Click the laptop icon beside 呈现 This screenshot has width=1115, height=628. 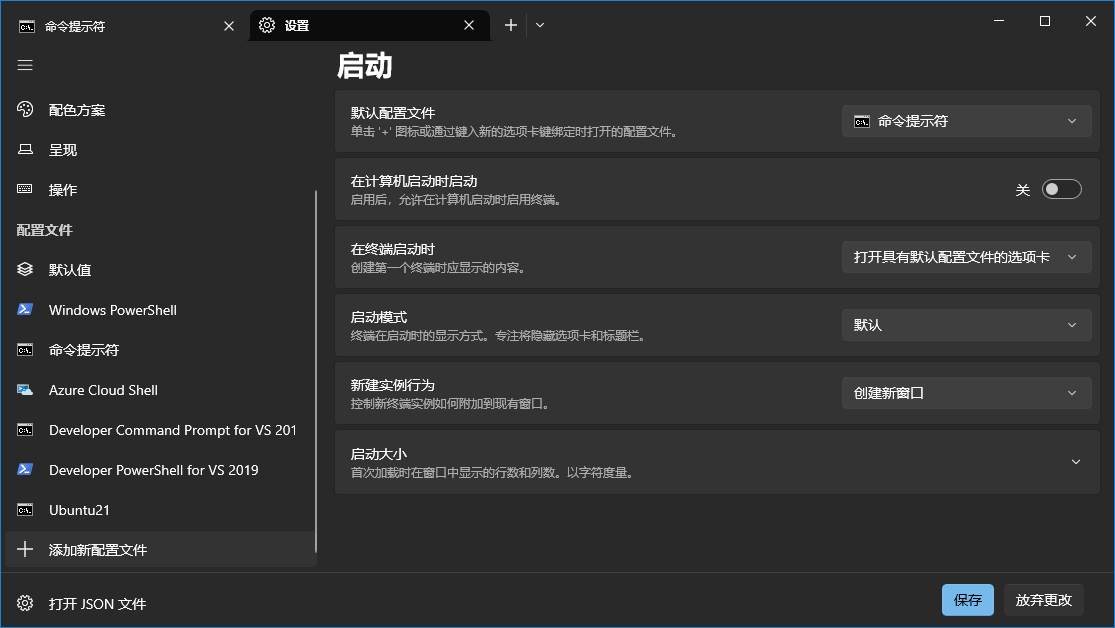pos(25,149)
